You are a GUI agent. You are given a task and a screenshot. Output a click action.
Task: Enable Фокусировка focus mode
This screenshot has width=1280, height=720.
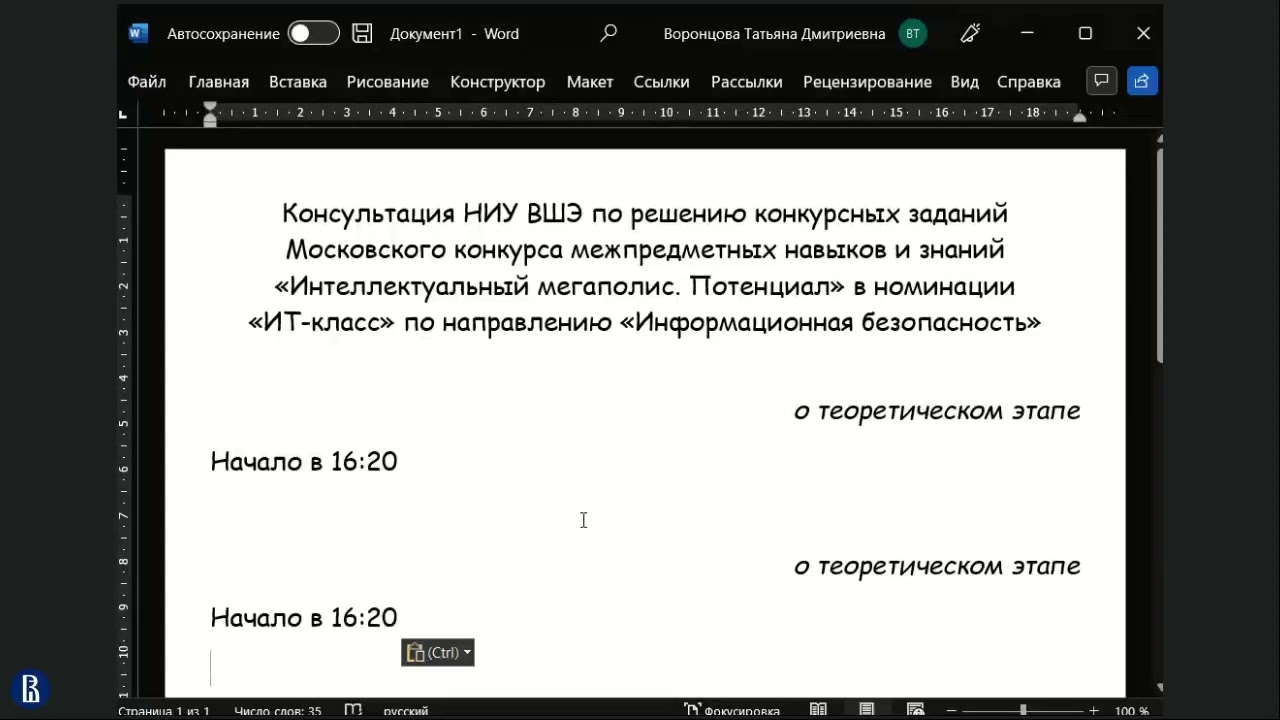(x=732, y=711)
